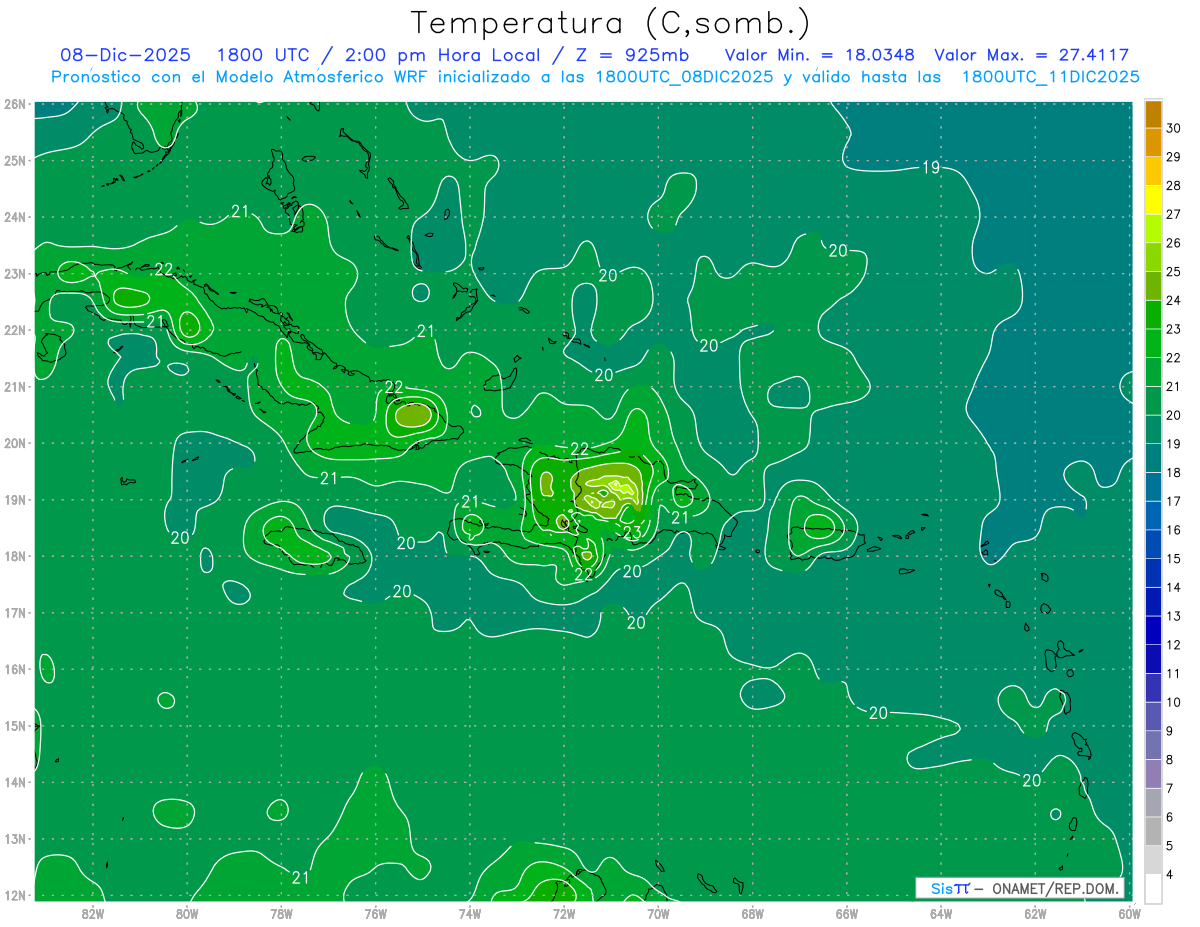1200x927 pixels.
Task: Click the 23 contour label over Hispaniola
Action: (632, 532)
